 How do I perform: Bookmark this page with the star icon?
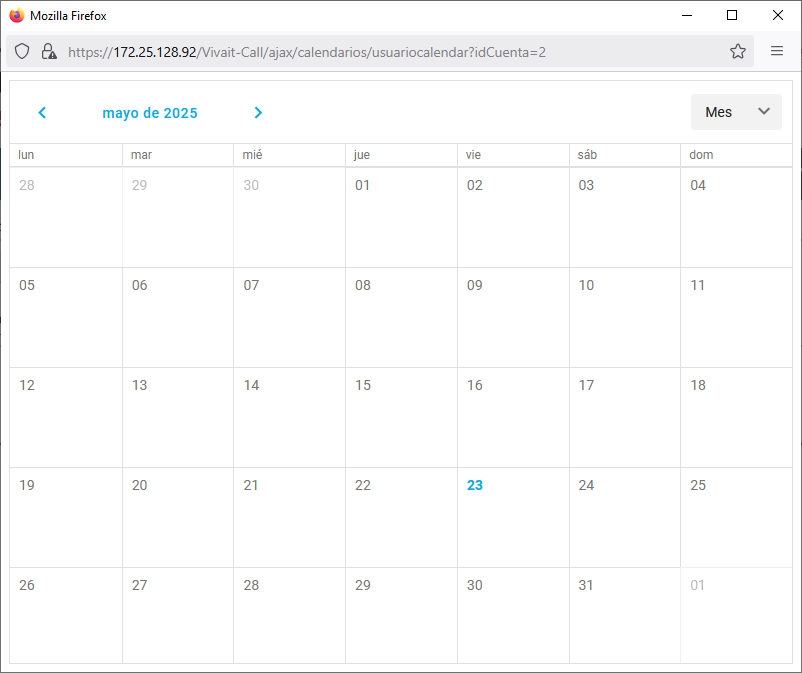(x=738, y=51)
